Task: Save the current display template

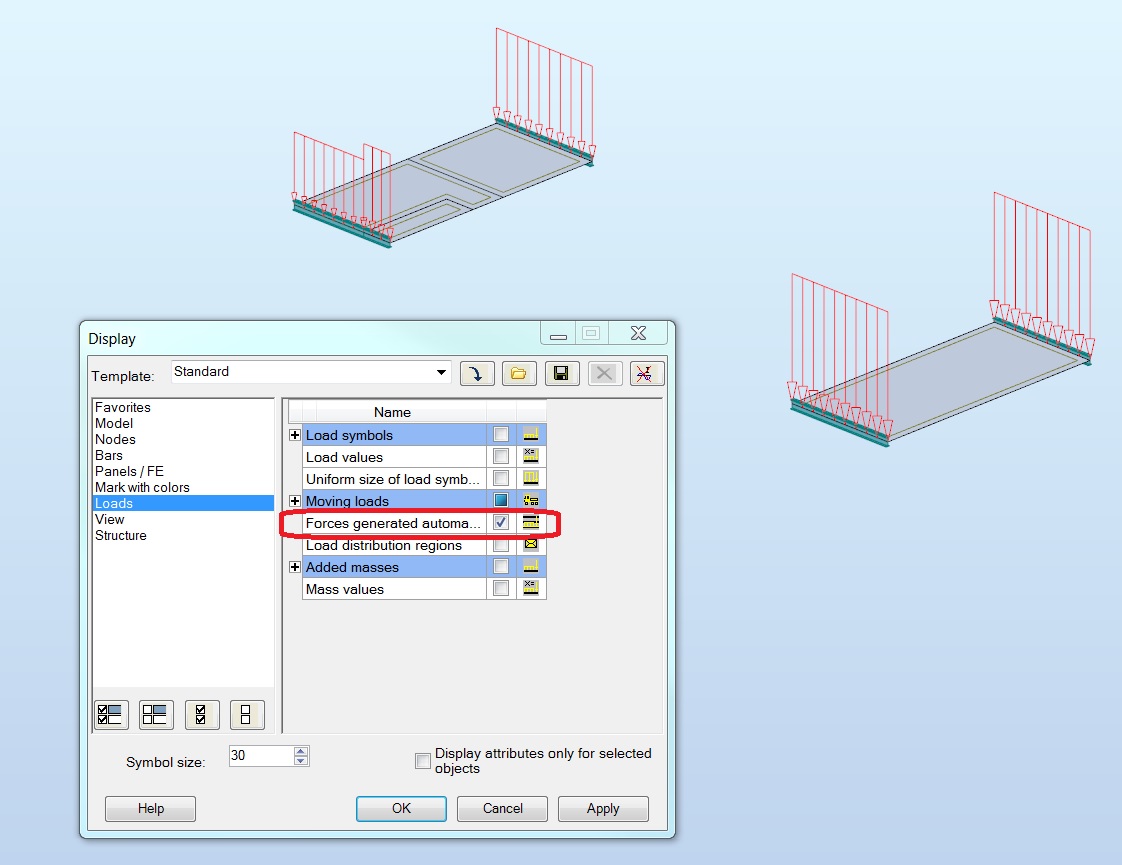Action: pyautogui.click(x=561, y=372)
